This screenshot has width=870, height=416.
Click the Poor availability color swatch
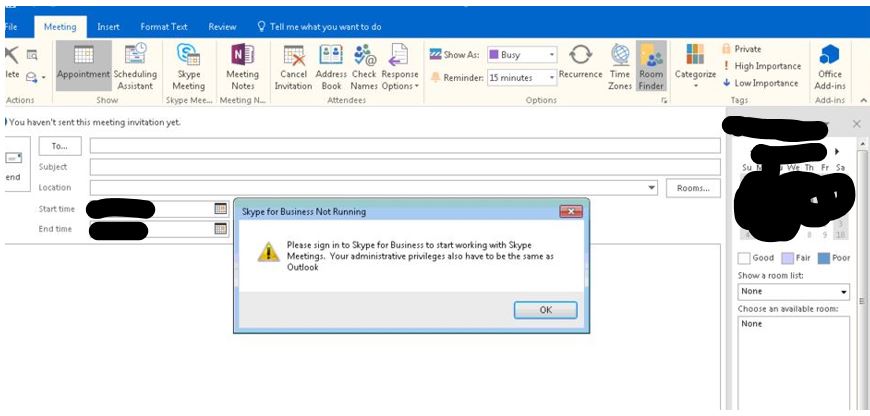point(823,258)
